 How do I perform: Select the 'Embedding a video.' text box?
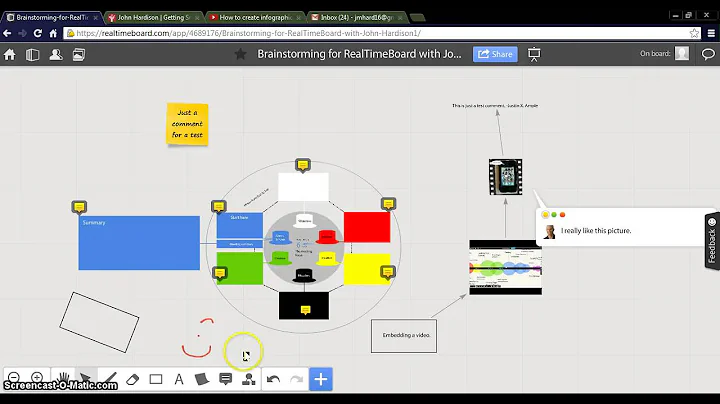point(404,336)
